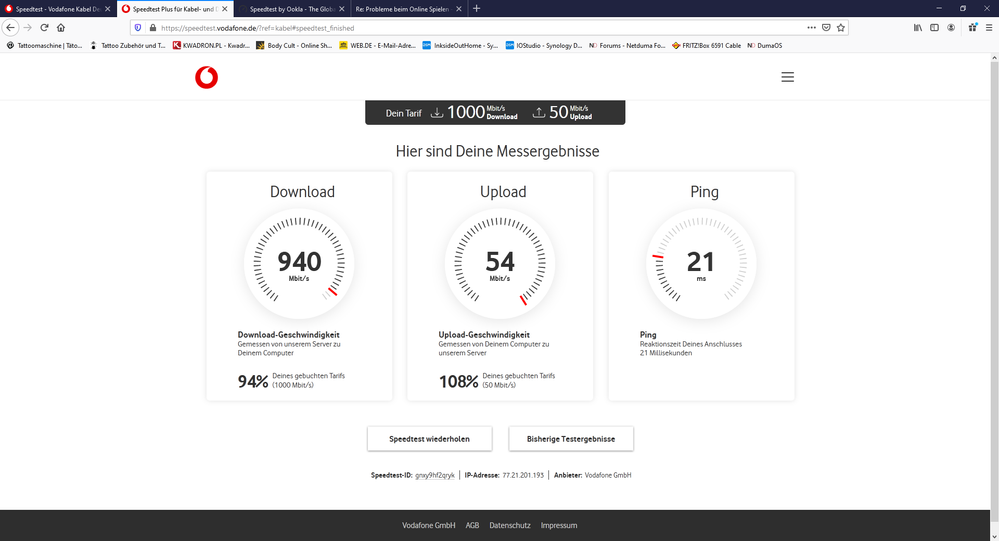Save page to Pocket icon
The image size is (999, 541).
(x=826, y=27)
